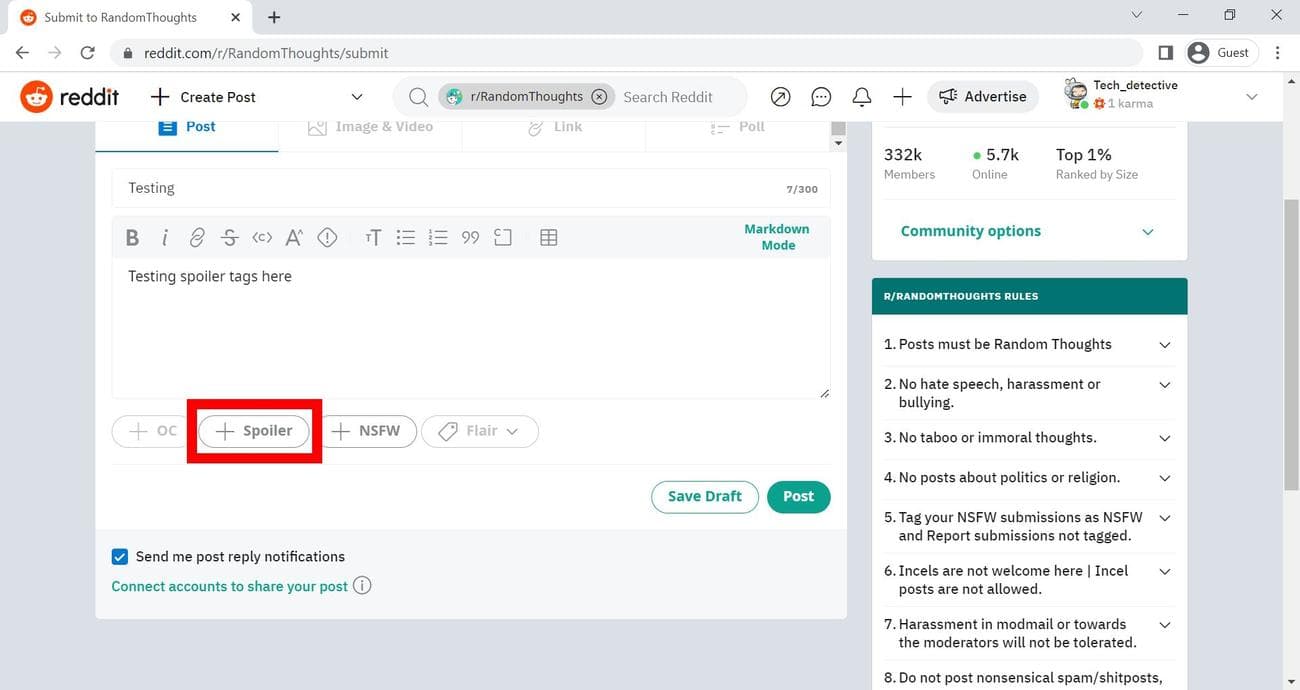Insert a link using the toolbar icon
1300x690 pixels.
(197, 238)
